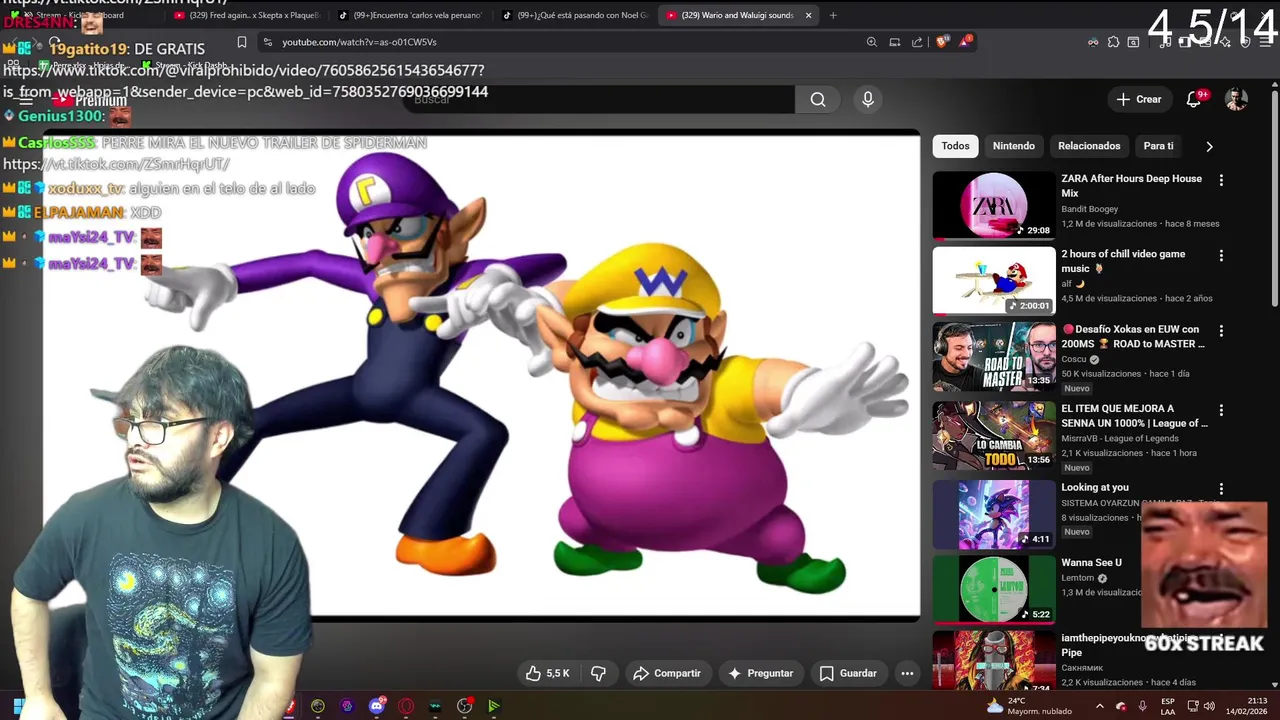Click the Preguntar button
Screen dimensions: 1280x720
tap(760, 673)
